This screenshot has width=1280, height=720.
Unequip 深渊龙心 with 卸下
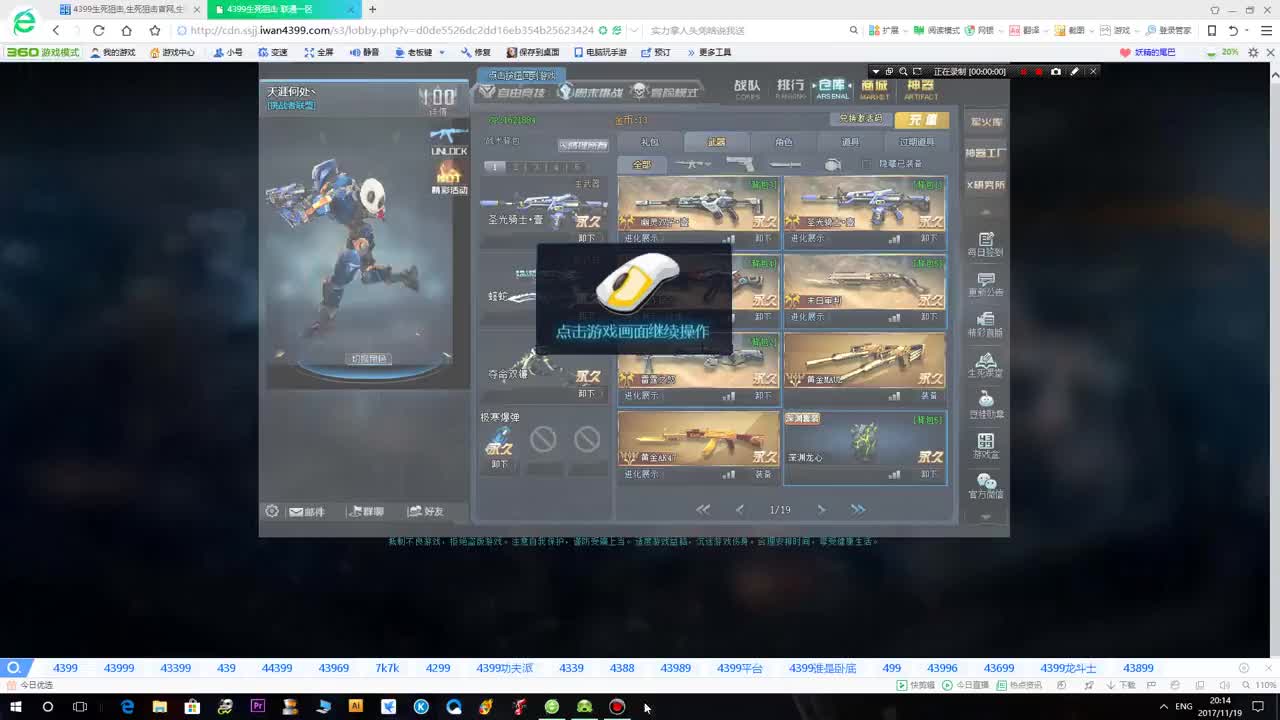[929, 475]
